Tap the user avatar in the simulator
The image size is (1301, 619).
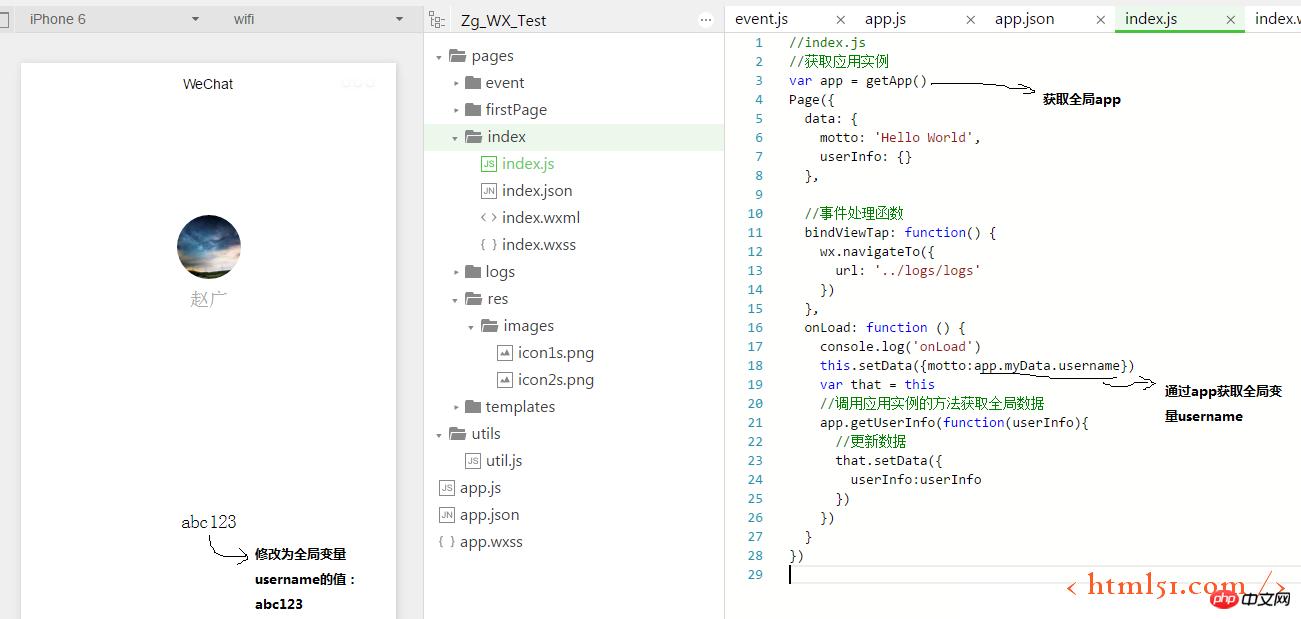(x=209, y=247)
